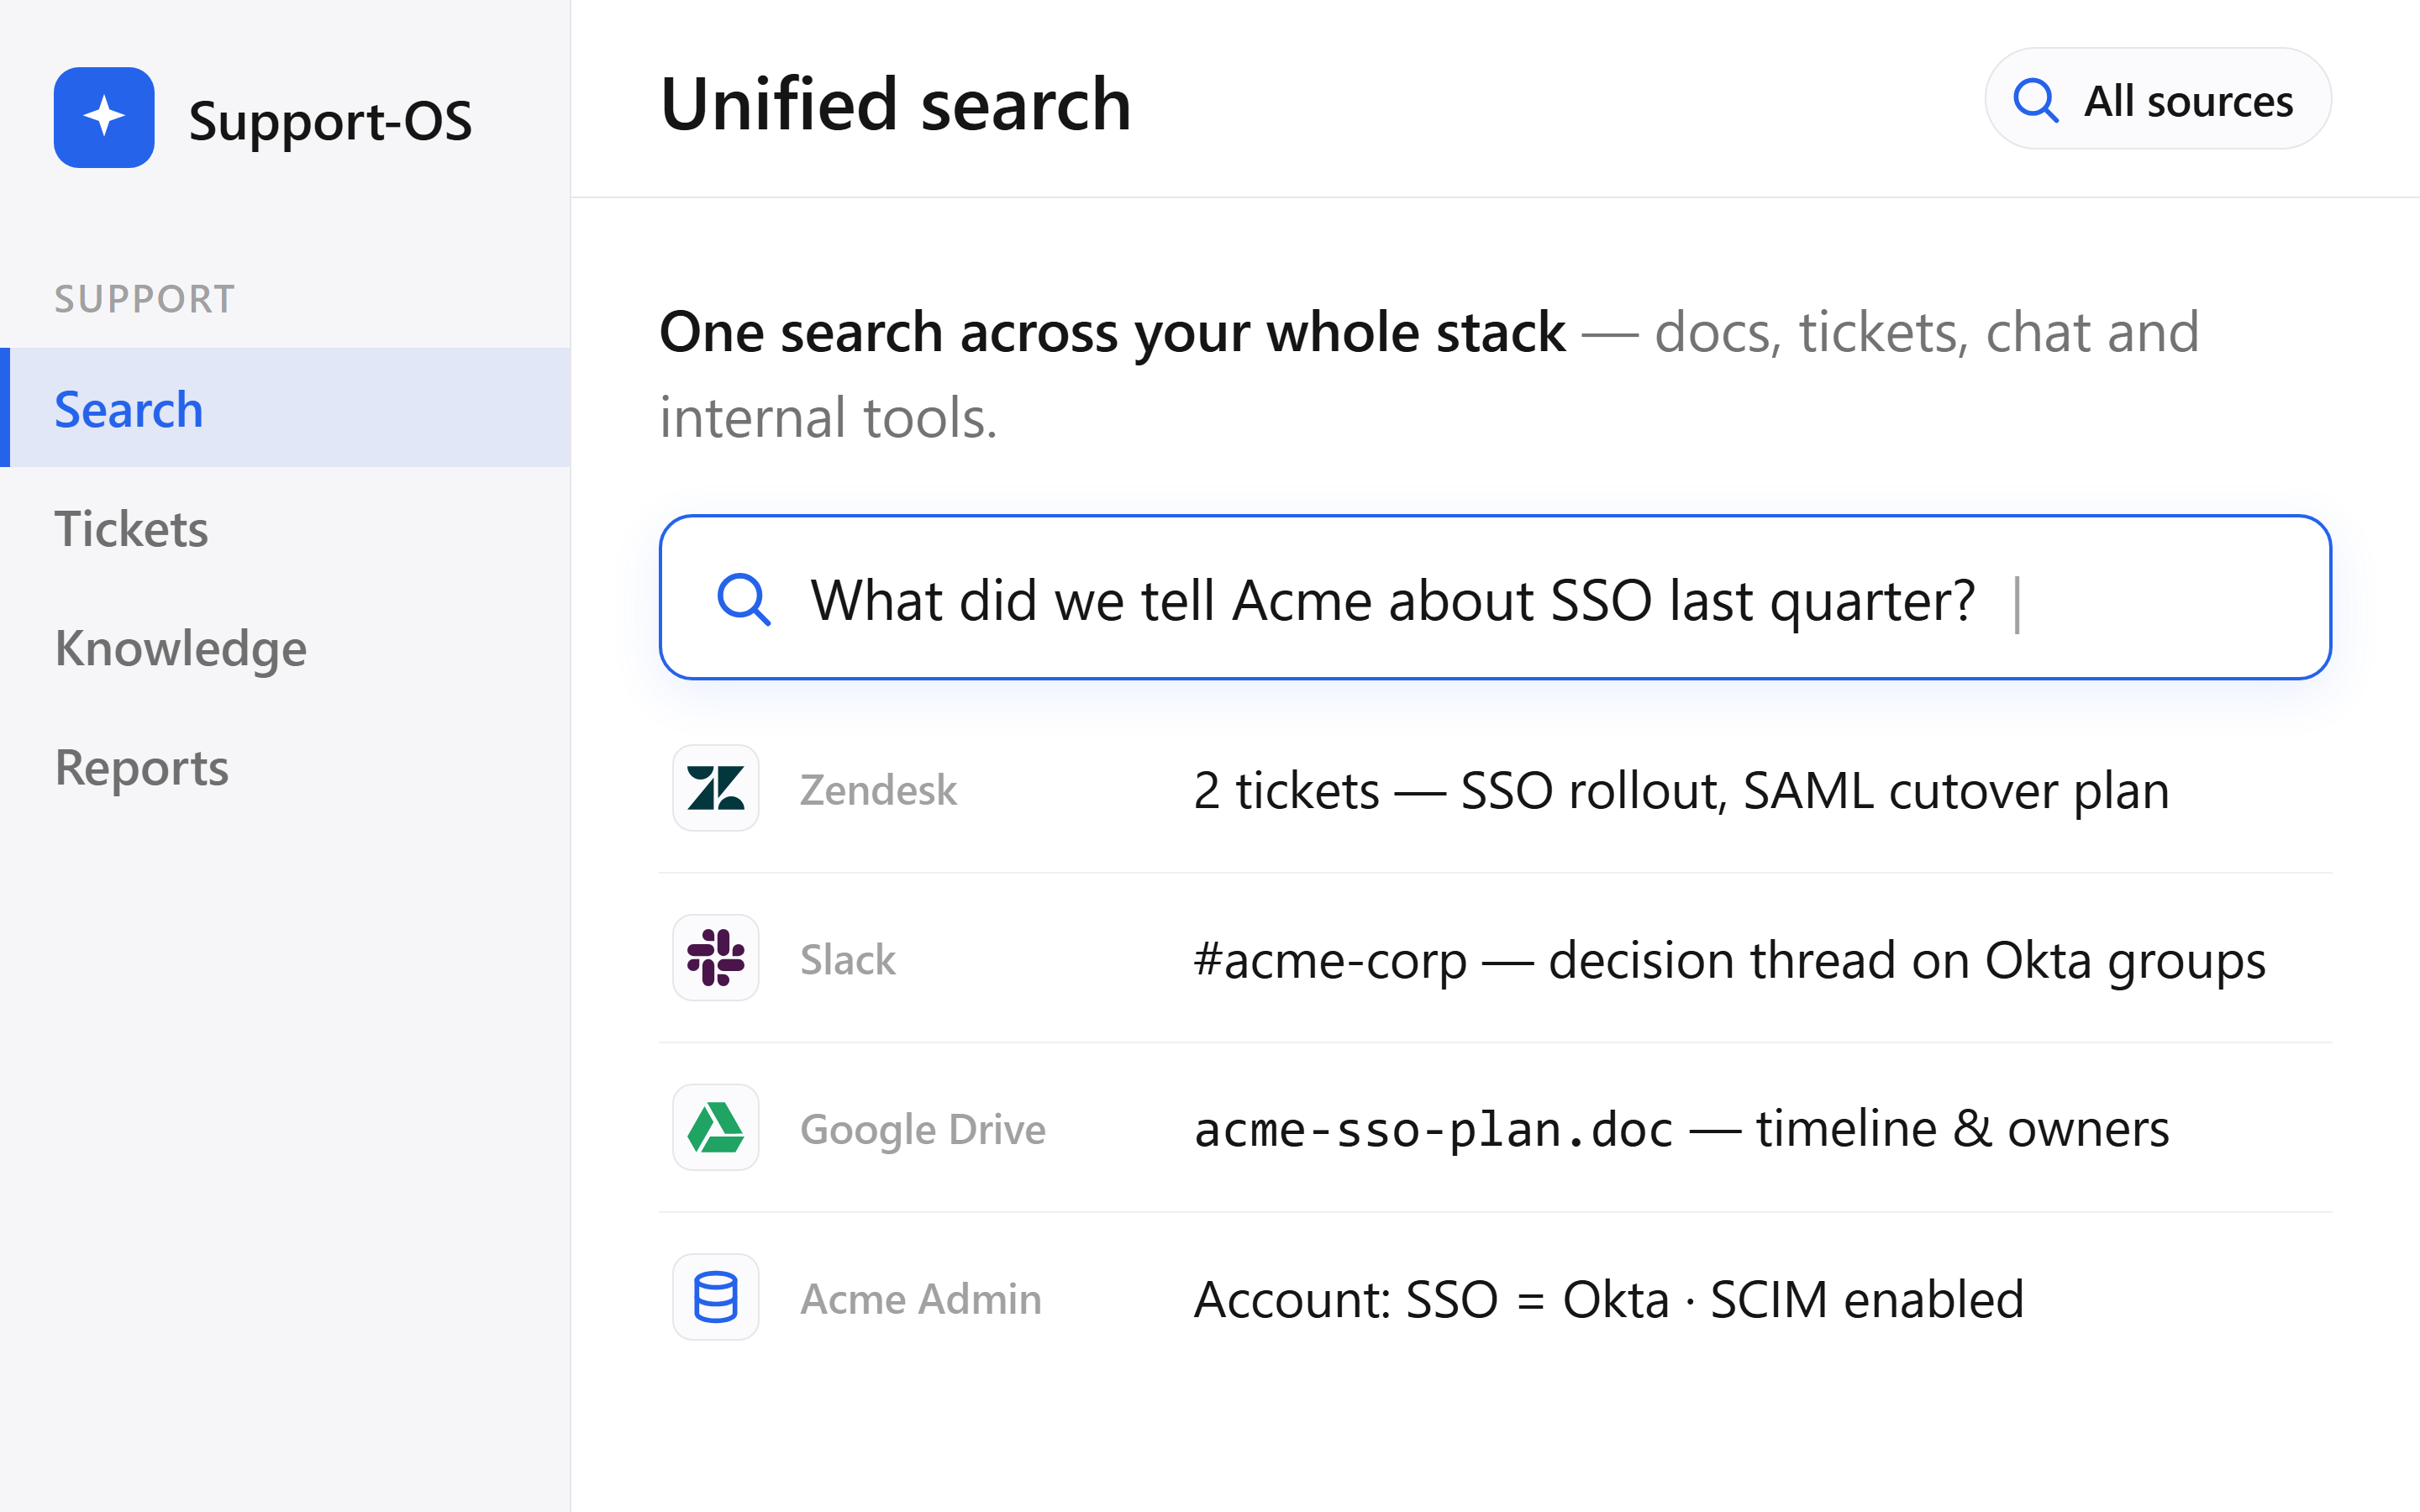Click the Zendesk source icon

pyautogui.click(x=715, y=788)
